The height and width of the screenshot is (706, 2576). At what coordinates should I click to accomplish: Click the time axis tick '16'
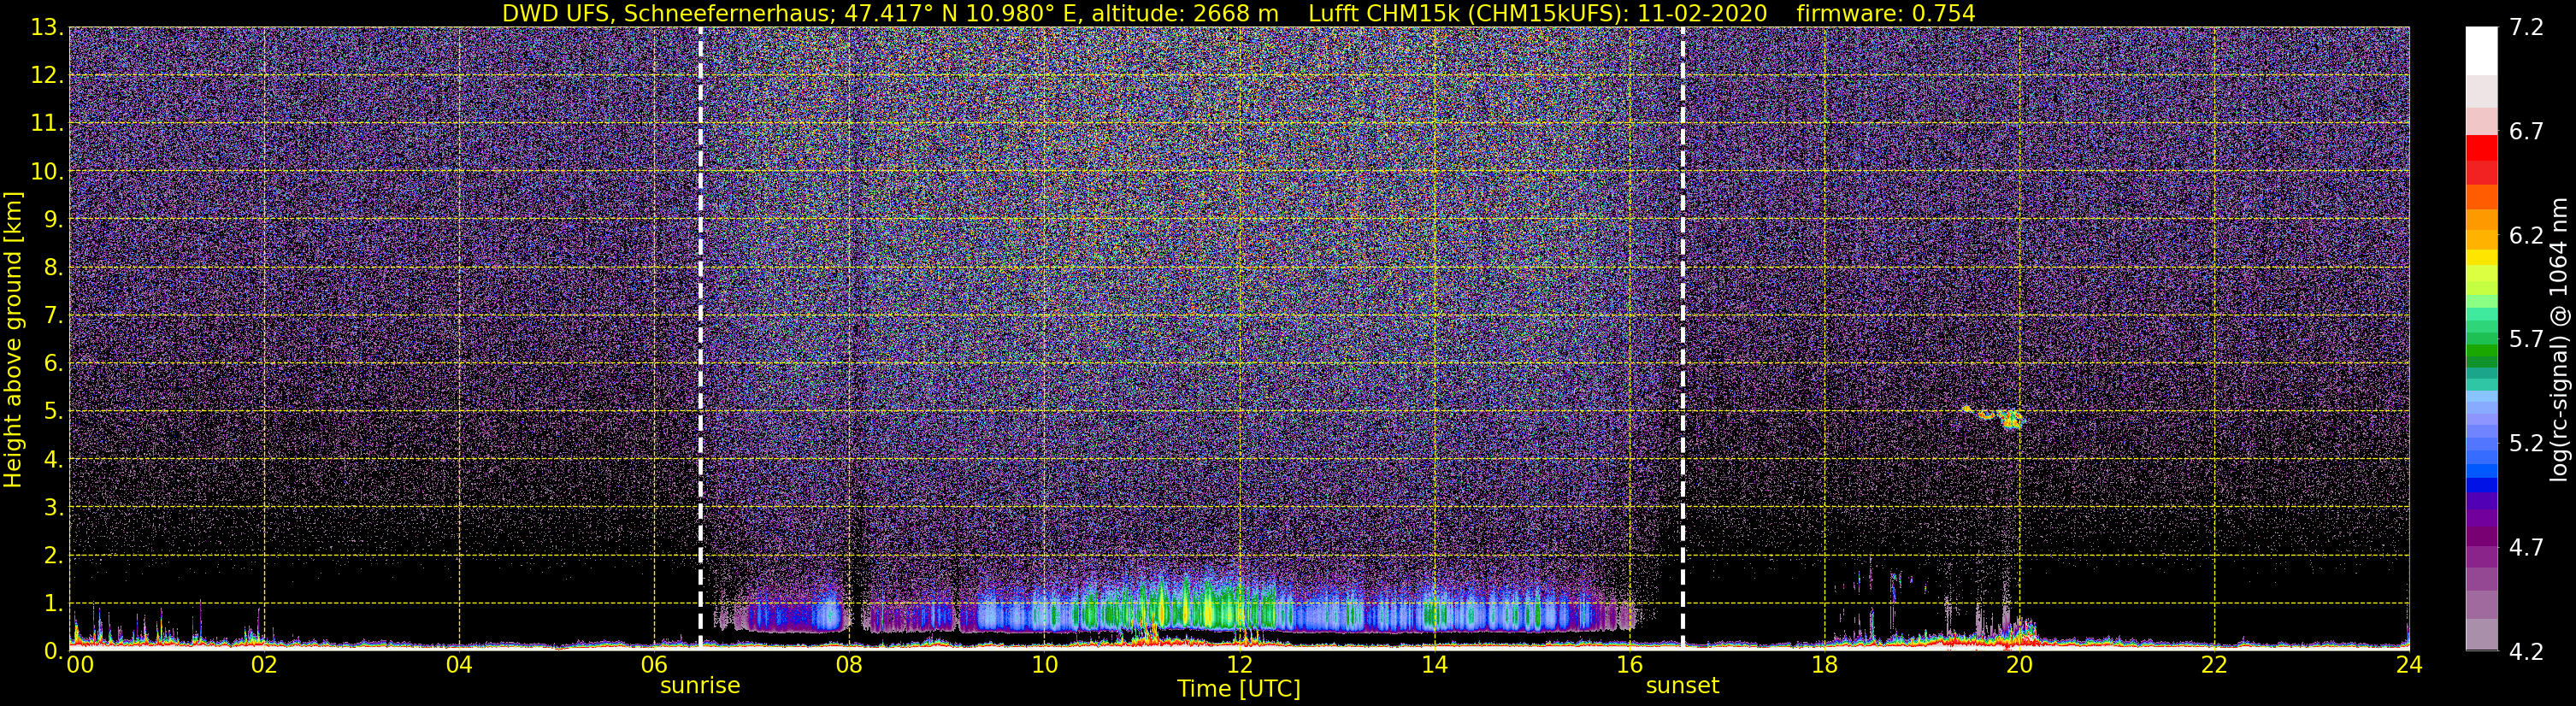coord(1629,665)
